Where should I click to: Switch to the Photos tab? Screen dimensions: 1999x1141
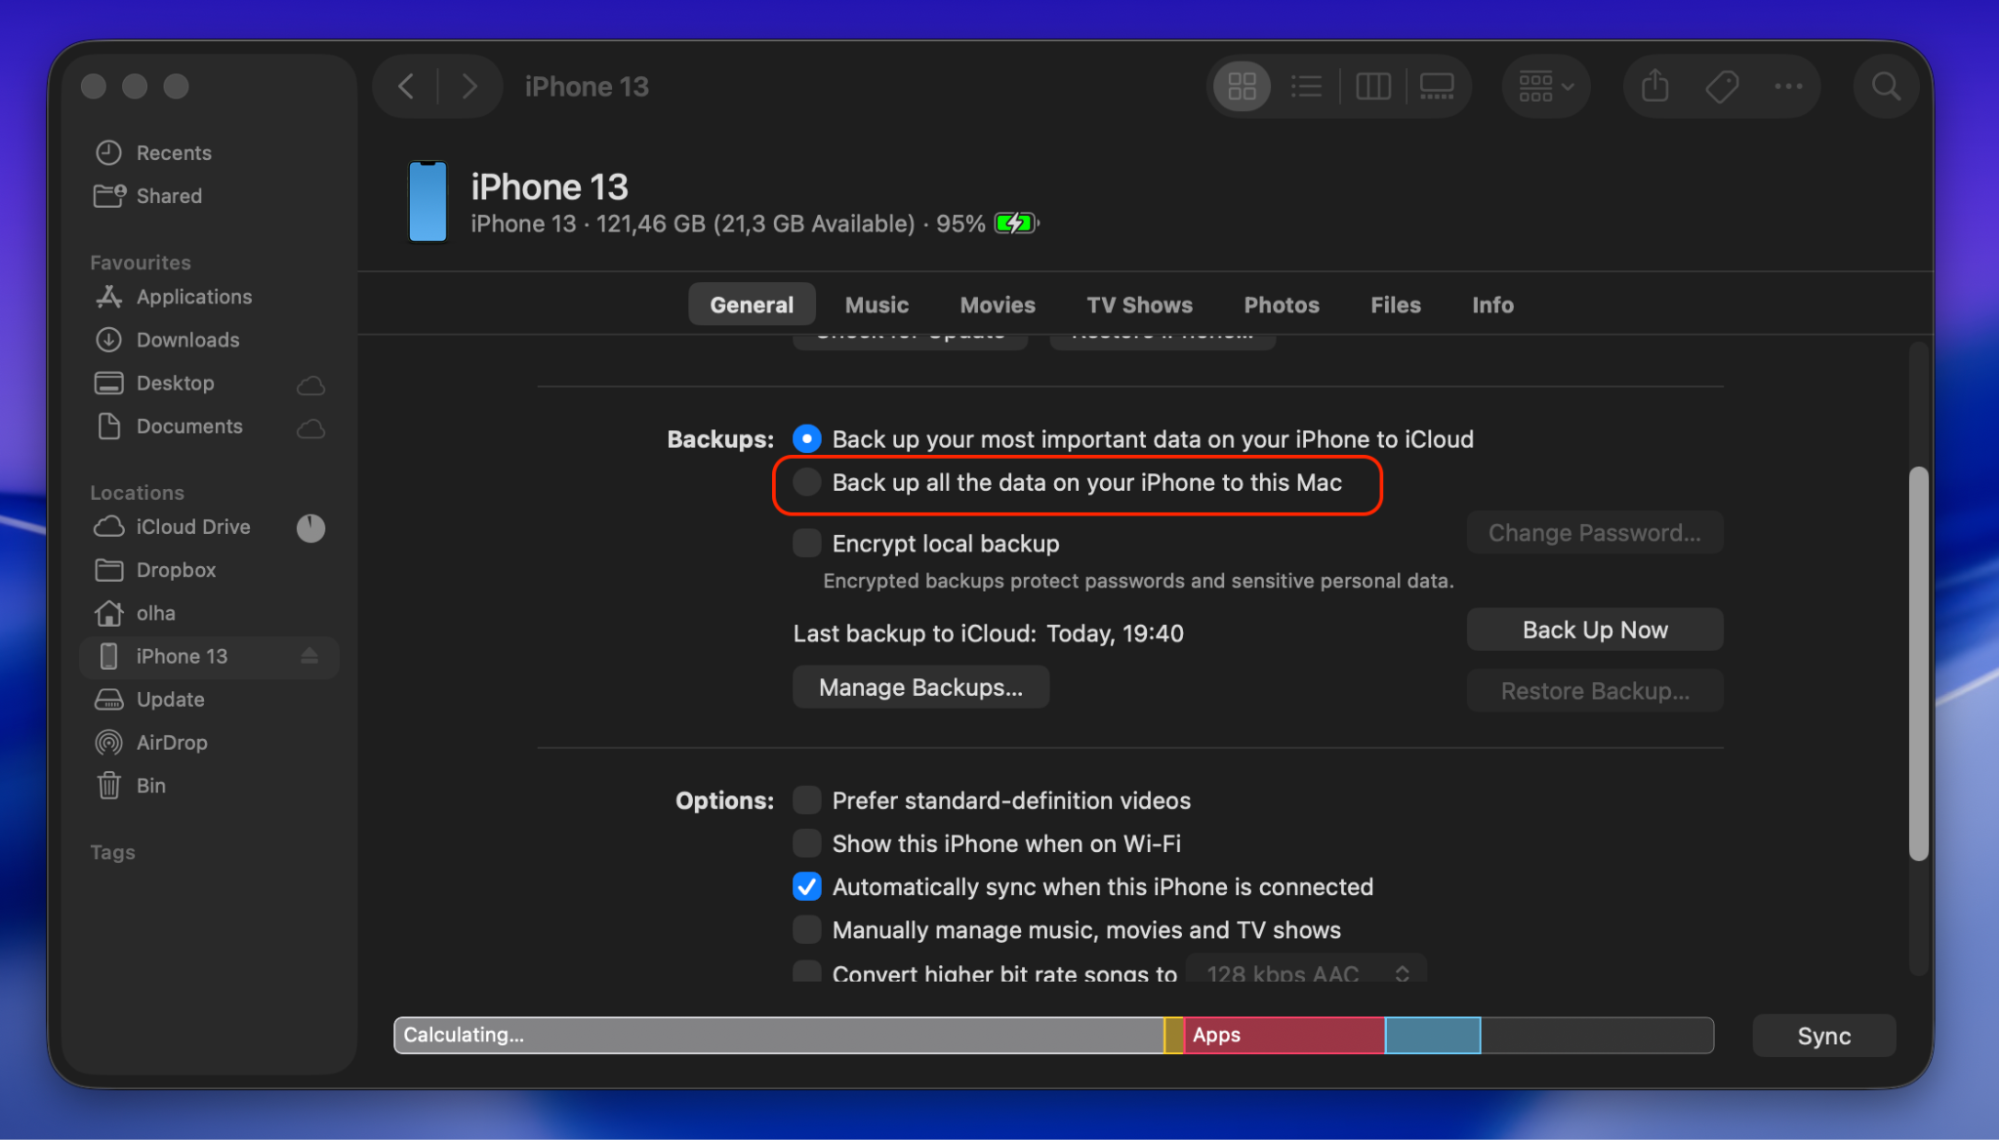tap(1282, 305)
